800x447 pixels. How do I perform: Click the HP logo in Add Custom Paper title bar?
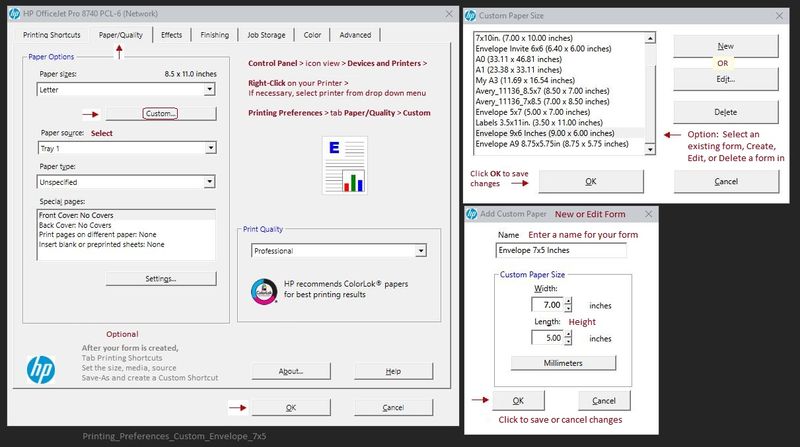pos(472,214)
